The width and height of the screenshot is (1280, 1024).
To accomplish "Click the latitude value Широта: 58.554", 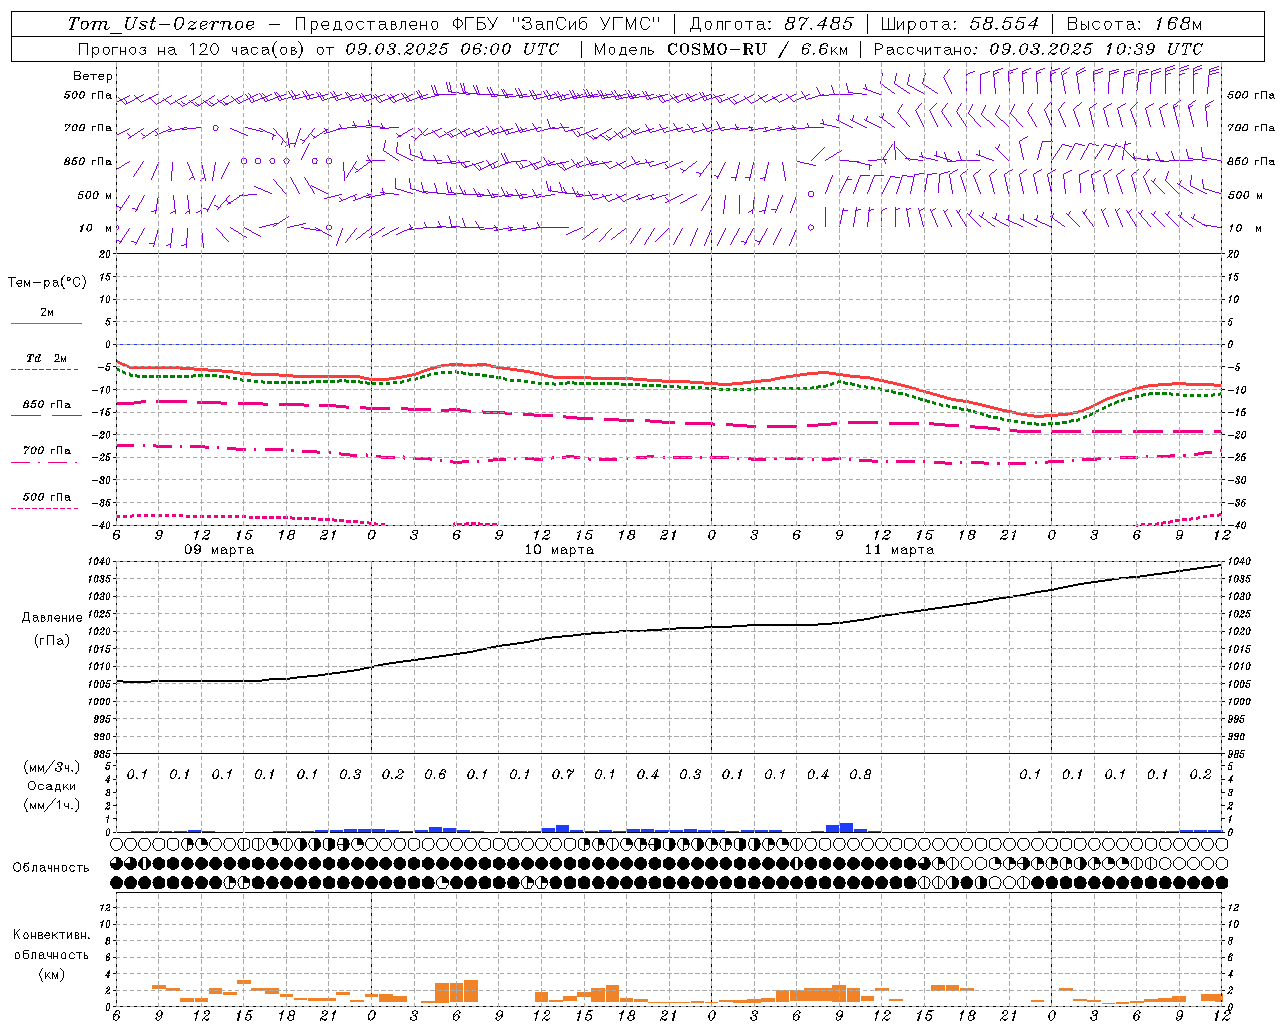I will (x=960, y=24).
